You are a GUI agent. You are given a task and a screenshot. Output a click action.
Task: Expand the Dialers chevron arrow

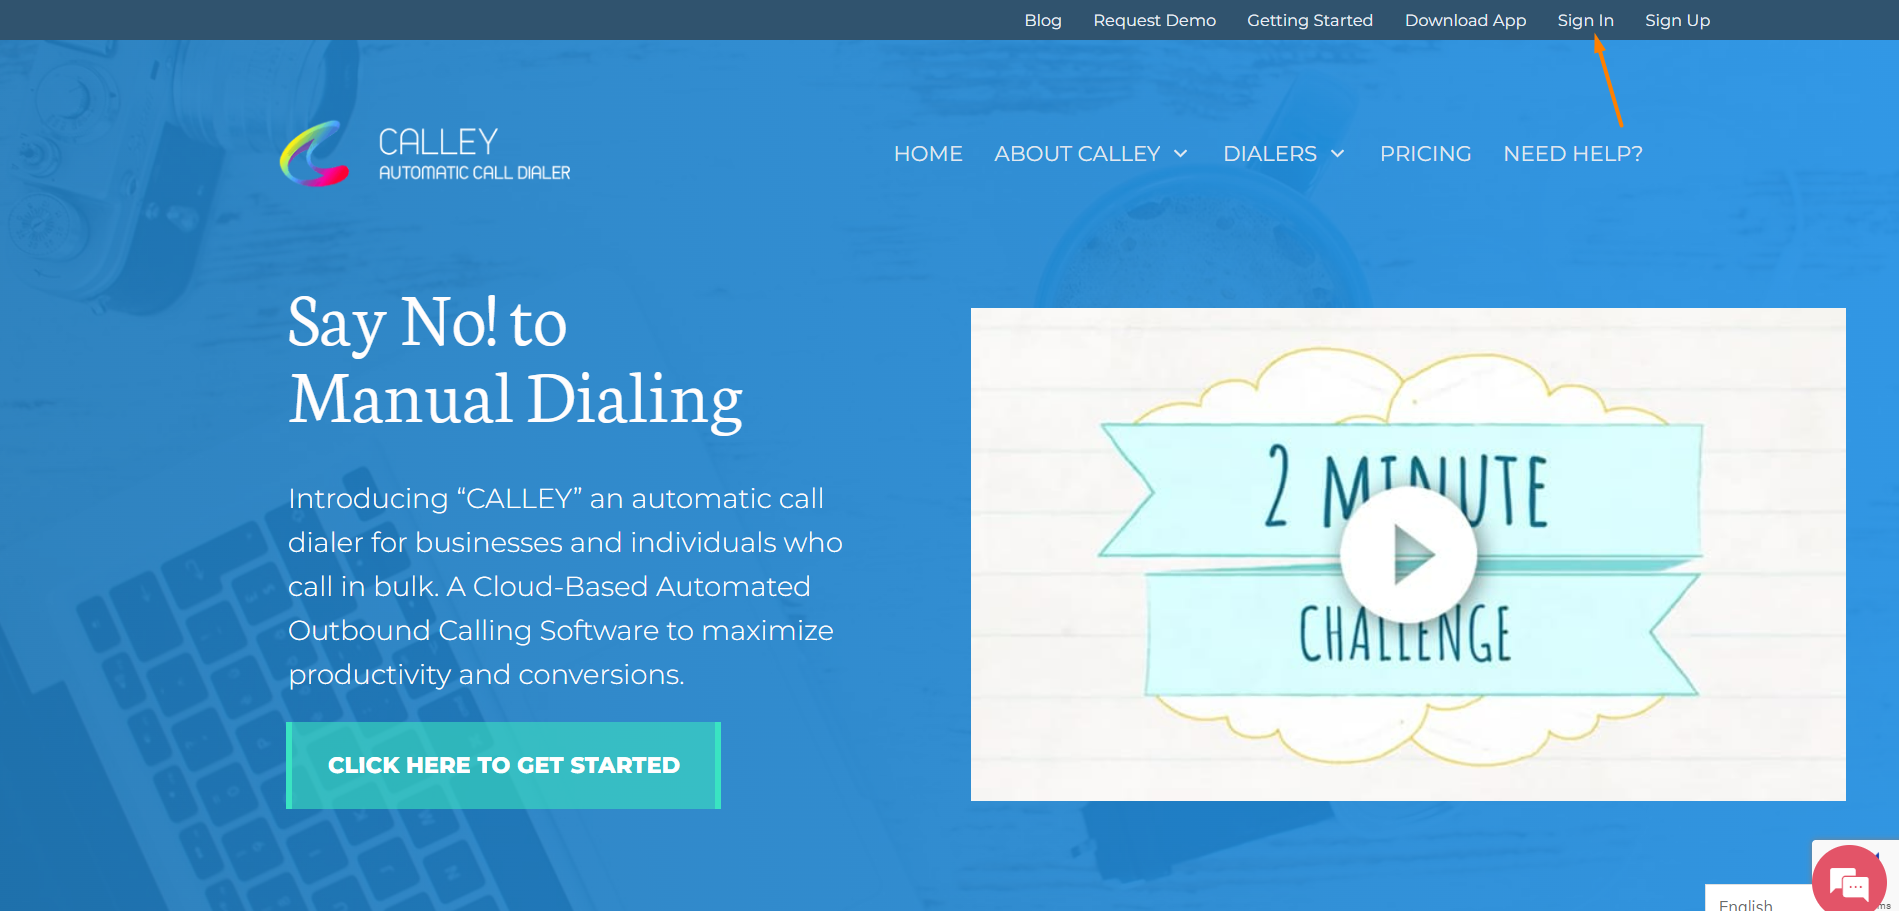(1337, 154)
